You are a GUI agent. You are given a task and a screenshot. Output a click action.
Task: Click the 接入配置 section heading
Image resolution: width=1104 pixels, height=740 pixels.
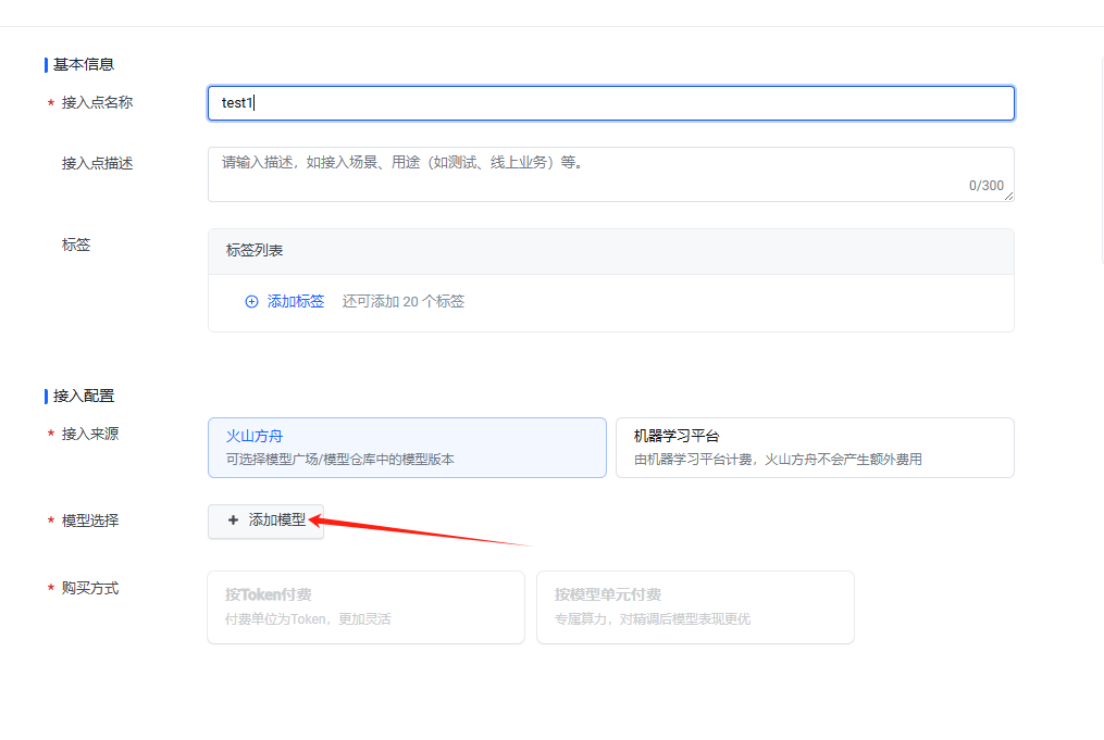click(x=84, y=396)
